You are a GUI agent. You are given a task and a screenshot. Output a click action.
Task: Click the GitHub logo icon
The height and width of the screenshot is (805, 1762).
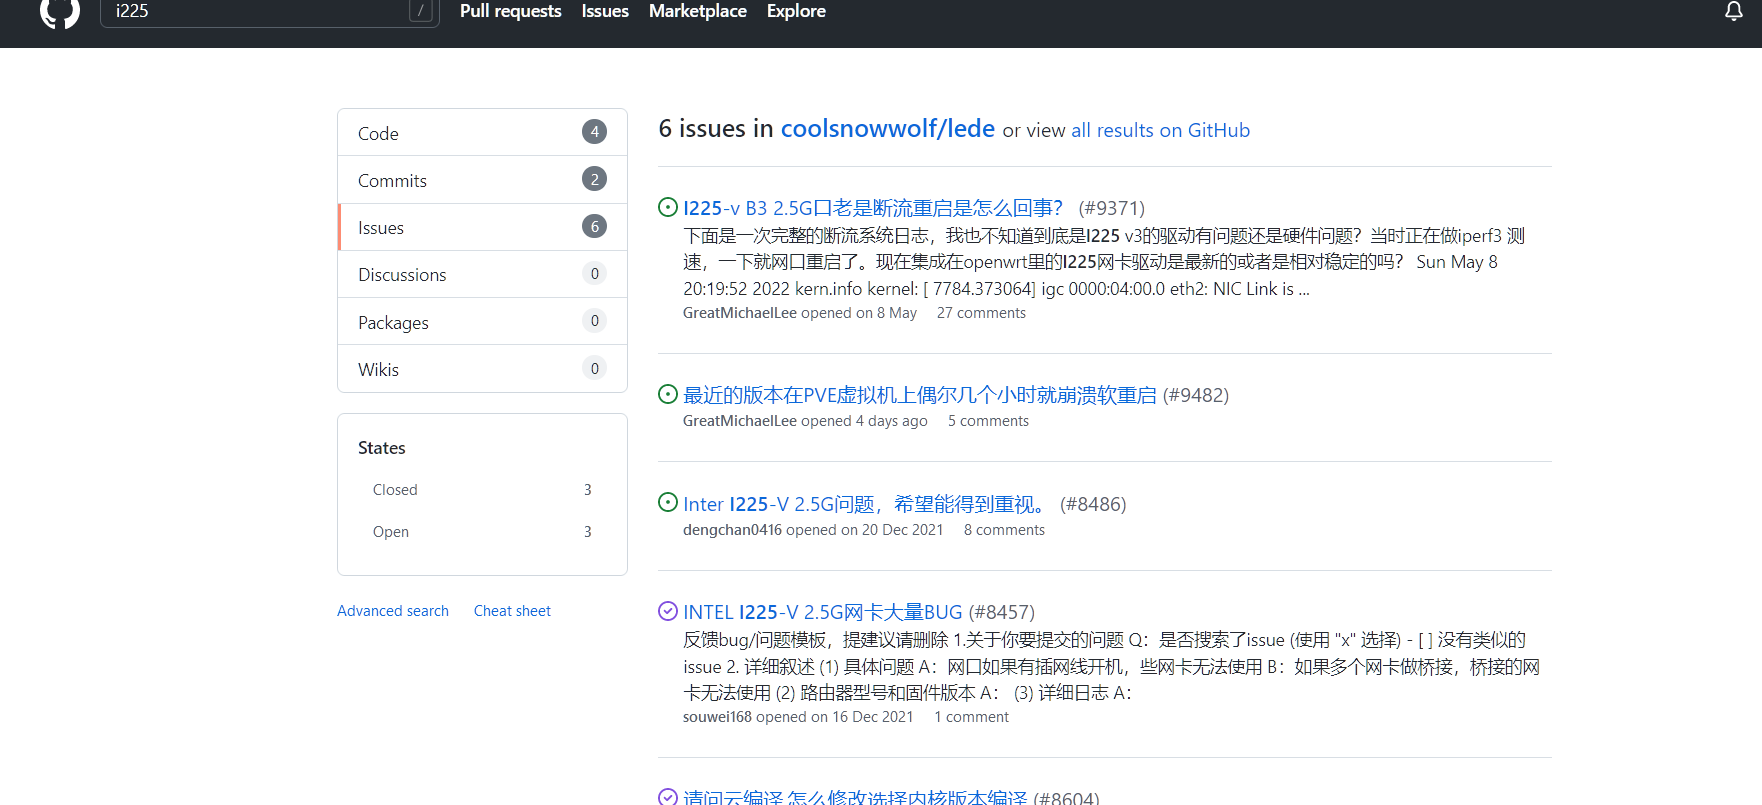(59, 12)
